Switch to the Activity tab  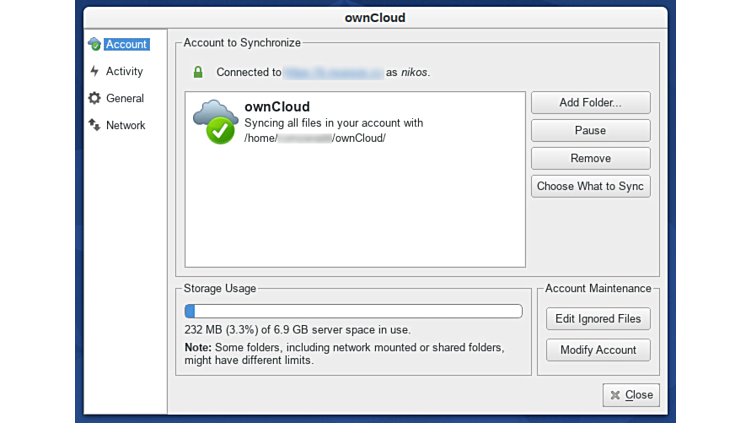[x=125, y=71]
